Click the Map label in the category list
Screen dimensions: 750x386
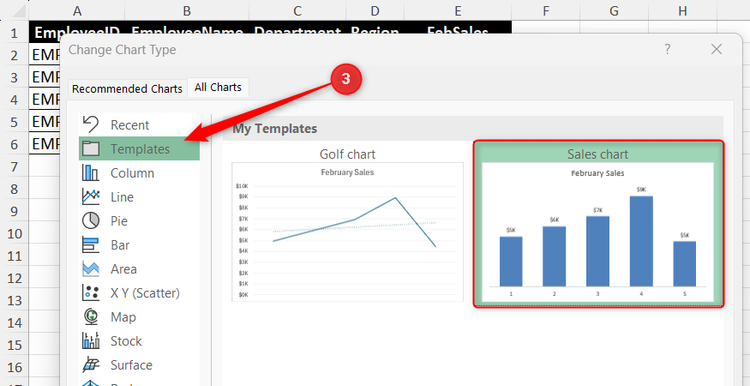[x=123, y=317]
